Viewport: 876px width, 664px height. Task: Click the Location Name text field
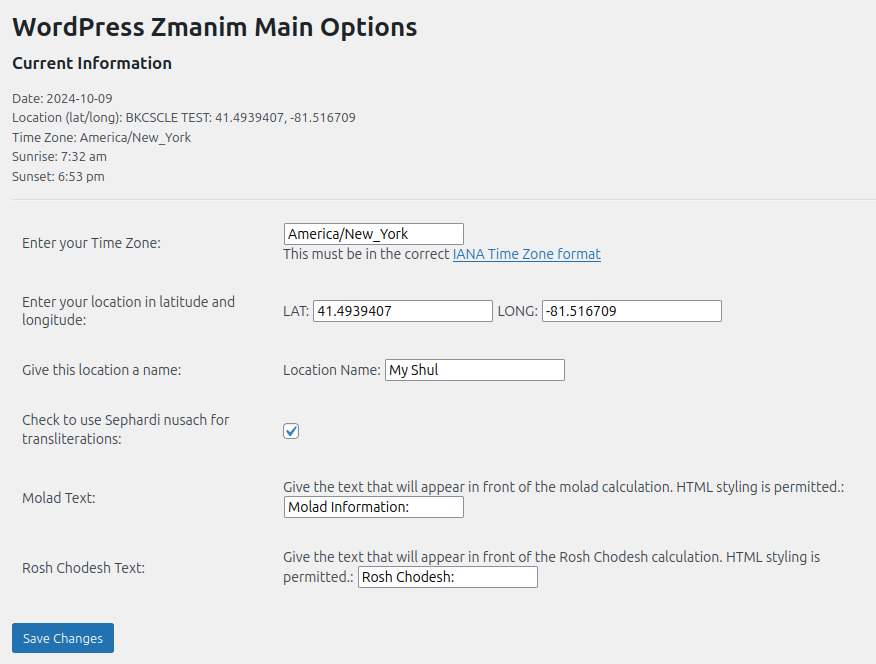pos(474,369)
